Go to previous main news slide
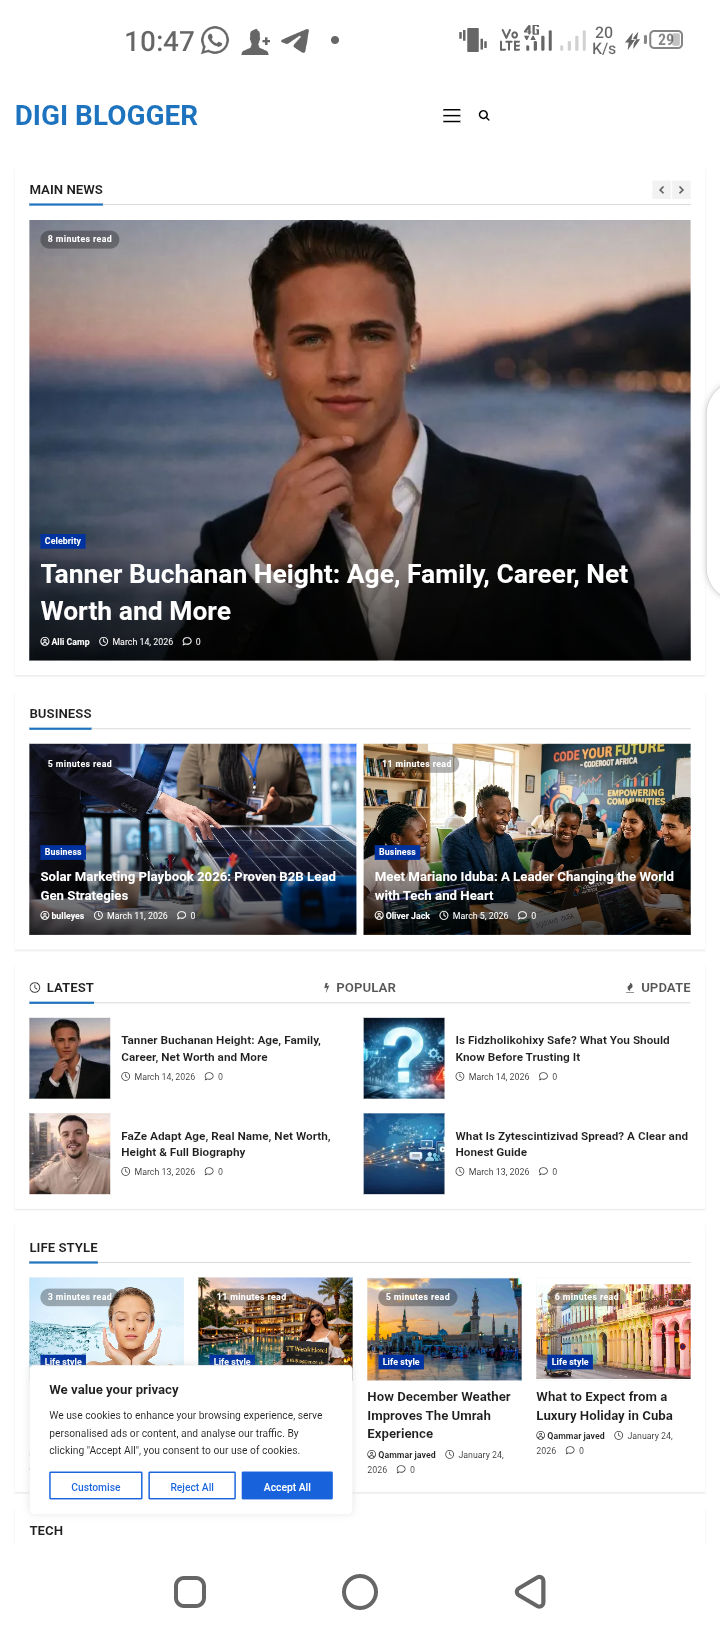The width and height of the screenshot is (720, 1640). (661, 189)
